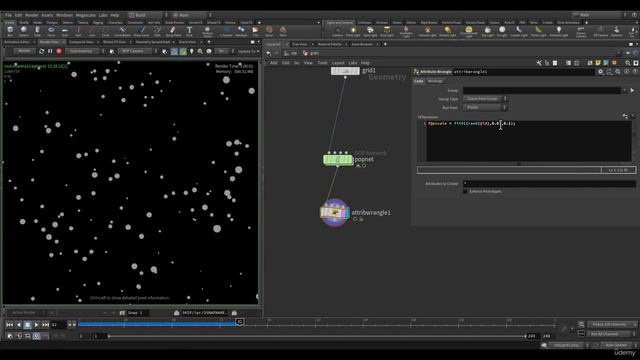Add a Spot Light from the shelf
Image resolution: width=640 pixels, height=360 pixels.
pos(370,31)
